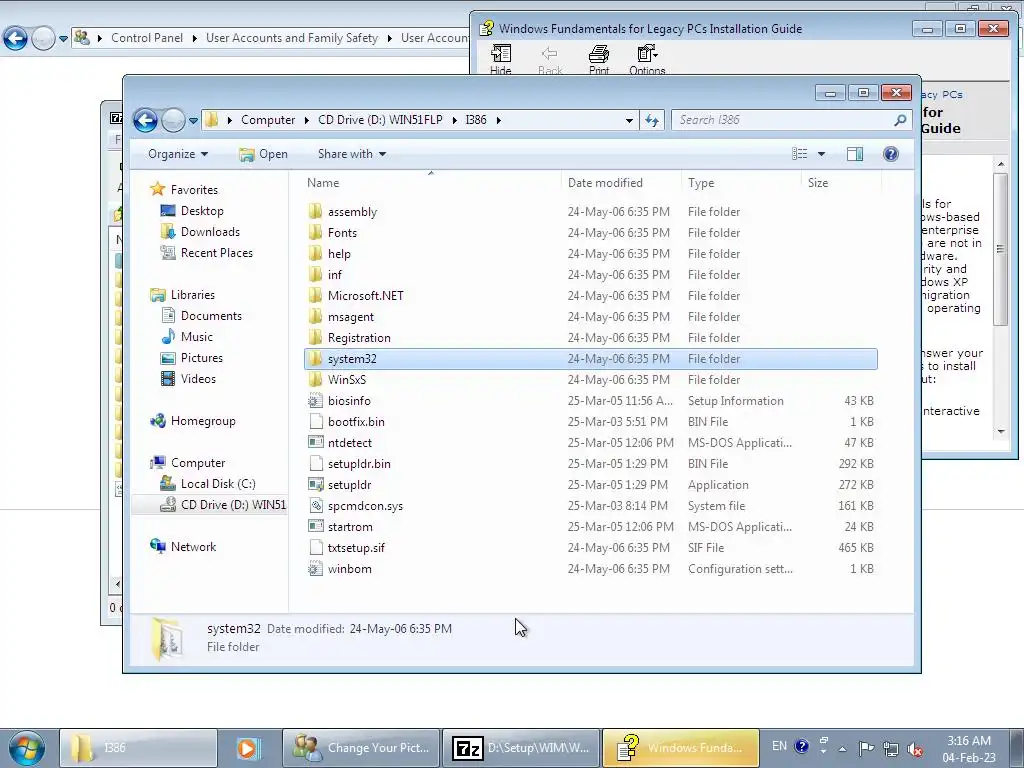Open Desktop in navigation pane

(202, 211)
